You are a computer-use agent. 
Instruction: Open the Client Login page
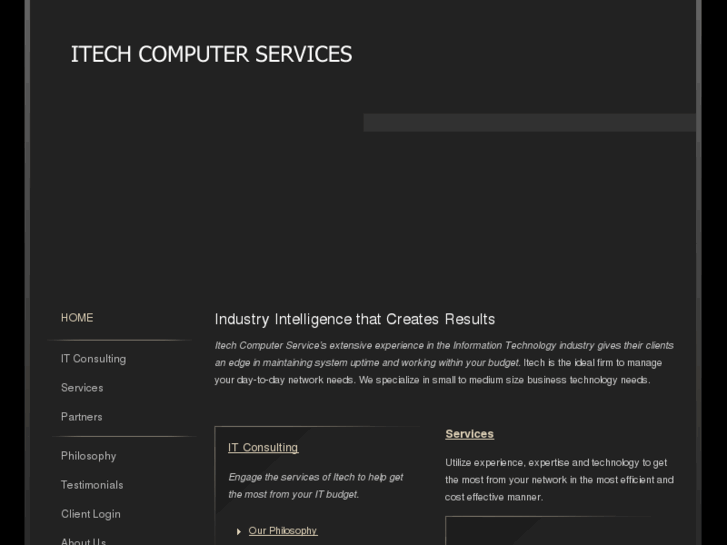click(90, 514)
